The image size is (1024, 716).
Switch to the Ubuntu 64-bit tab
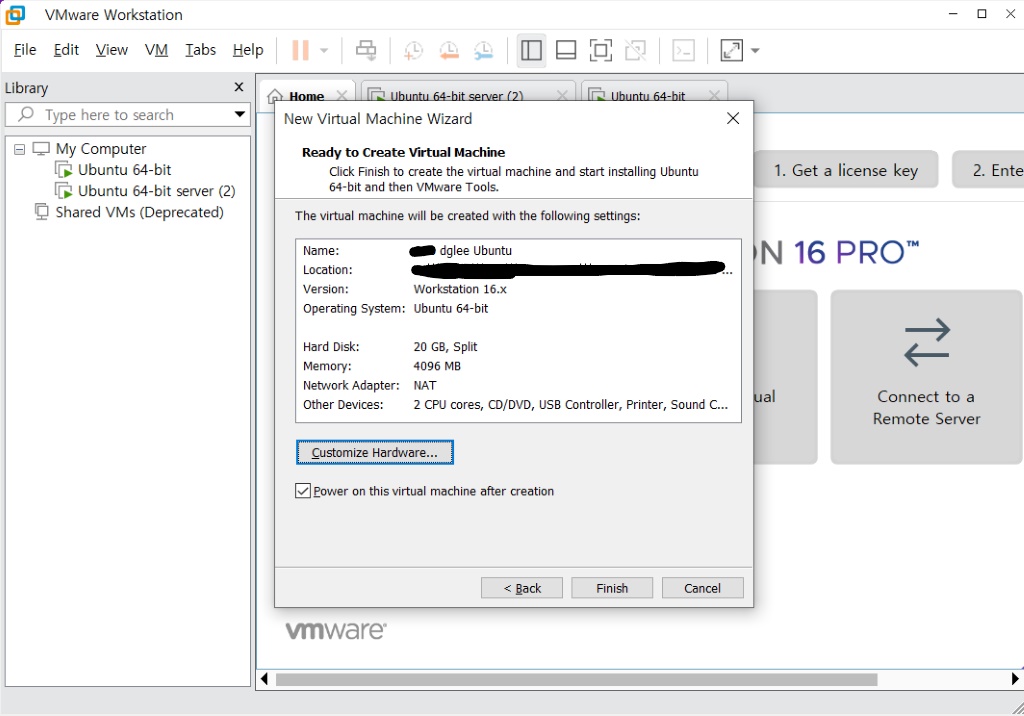point(648,96)
